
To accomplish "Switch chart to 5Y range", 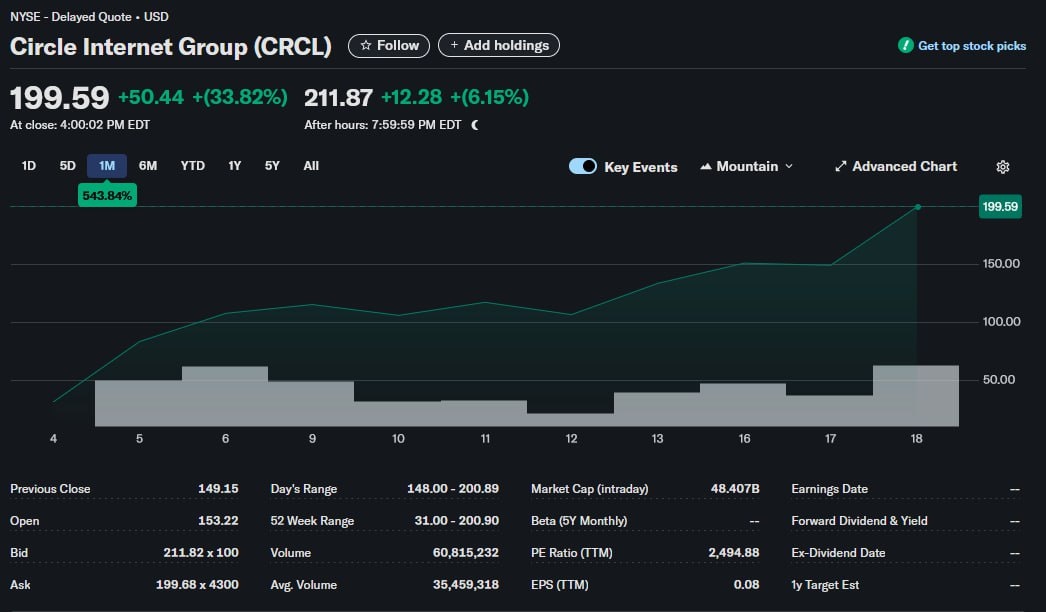I will coord(272,166).
